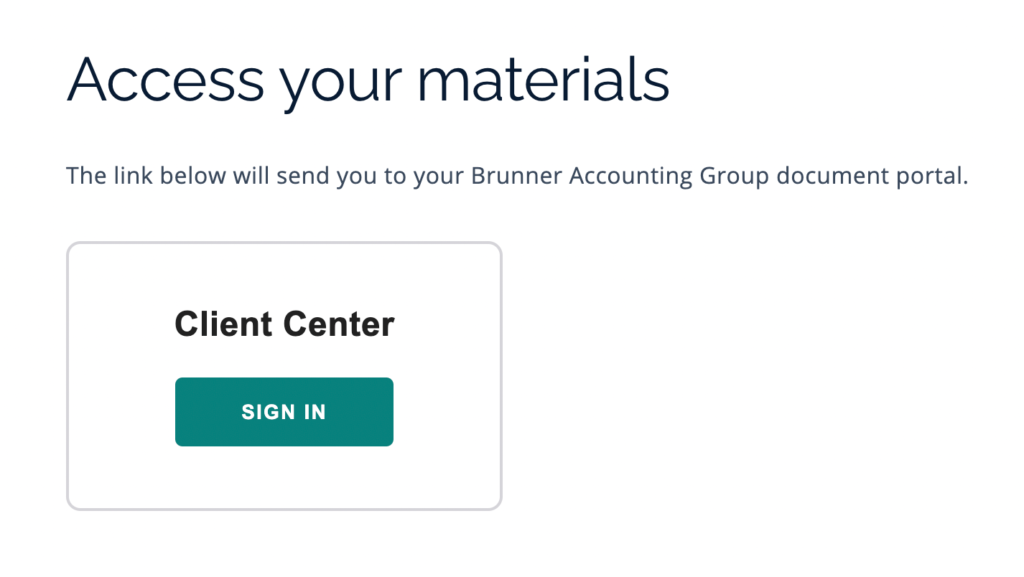Image resolution: width=1024 pixels, height=577 pixels.
Task: Click the word 'Access' in the heading
Action: (x=165, y=80)
